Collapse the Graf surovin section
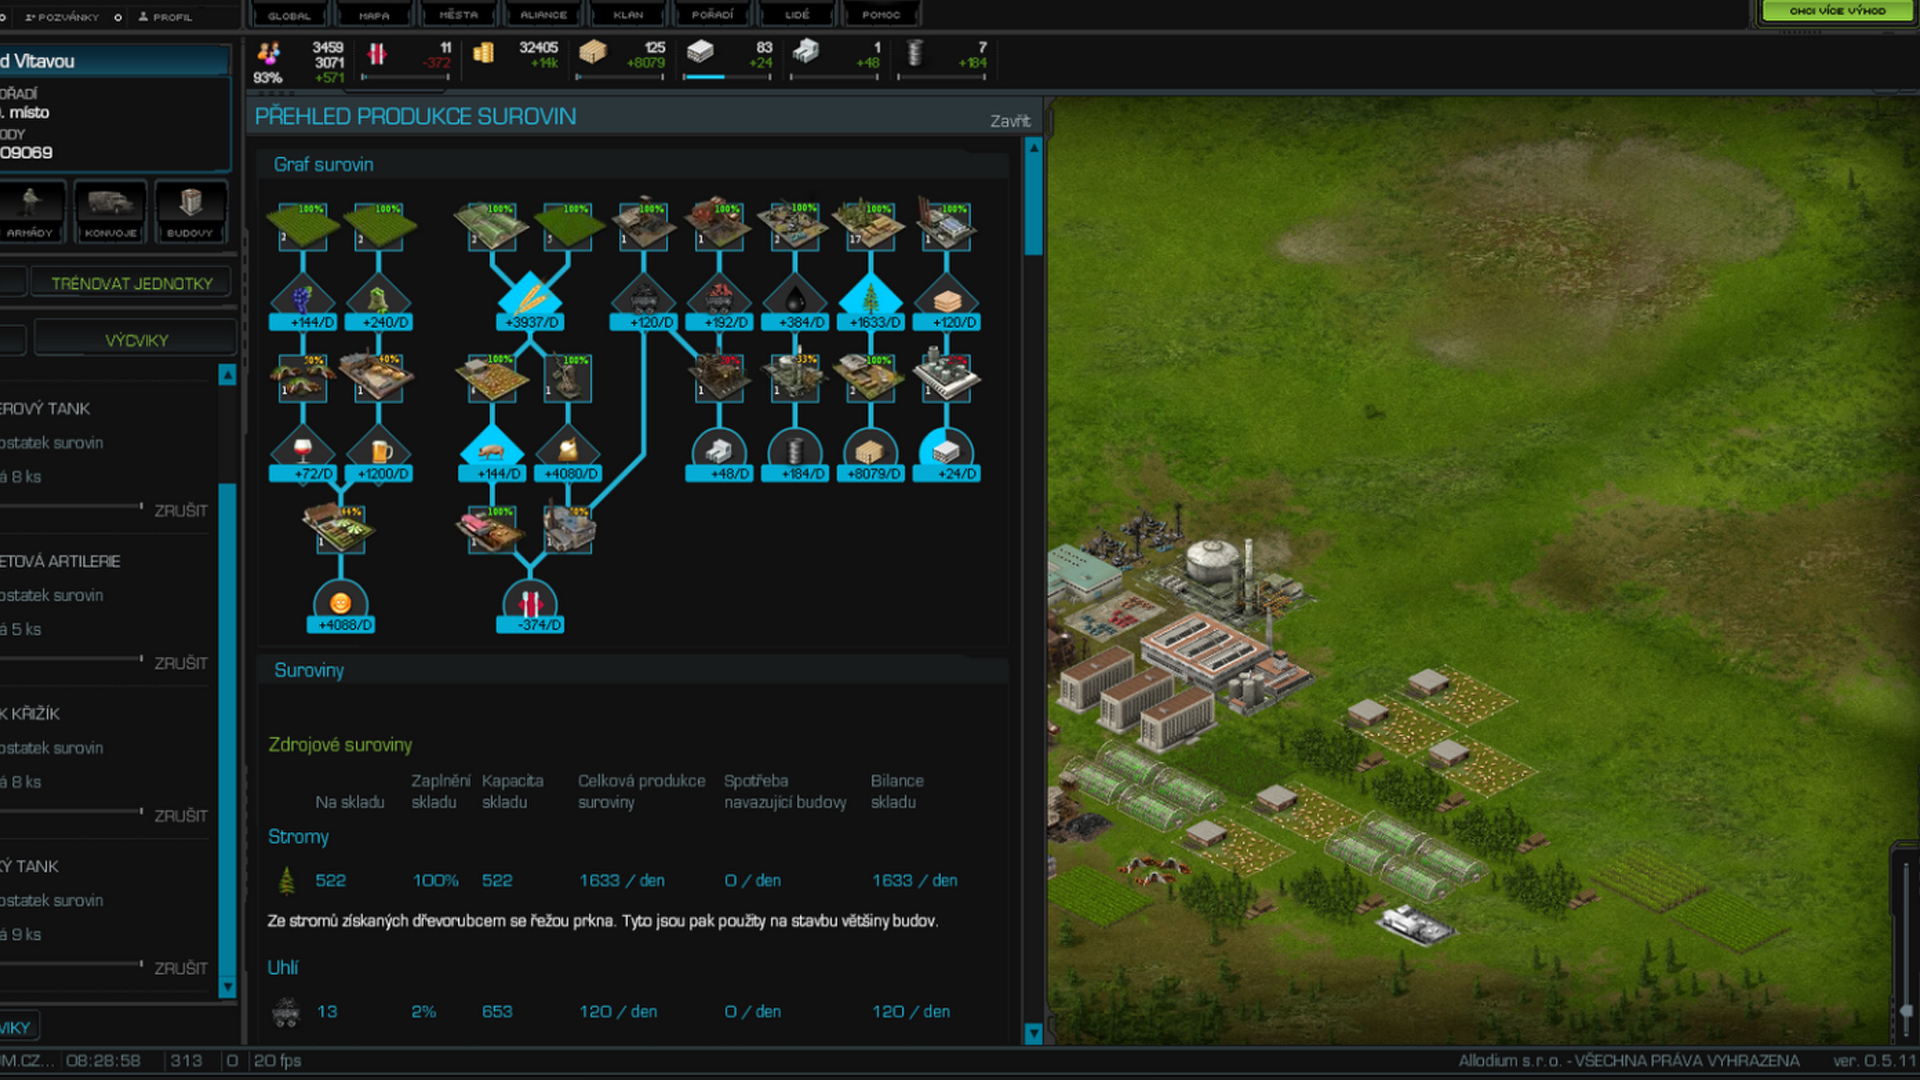The width and height of the screenshot is (1920, 1080). 325,164
